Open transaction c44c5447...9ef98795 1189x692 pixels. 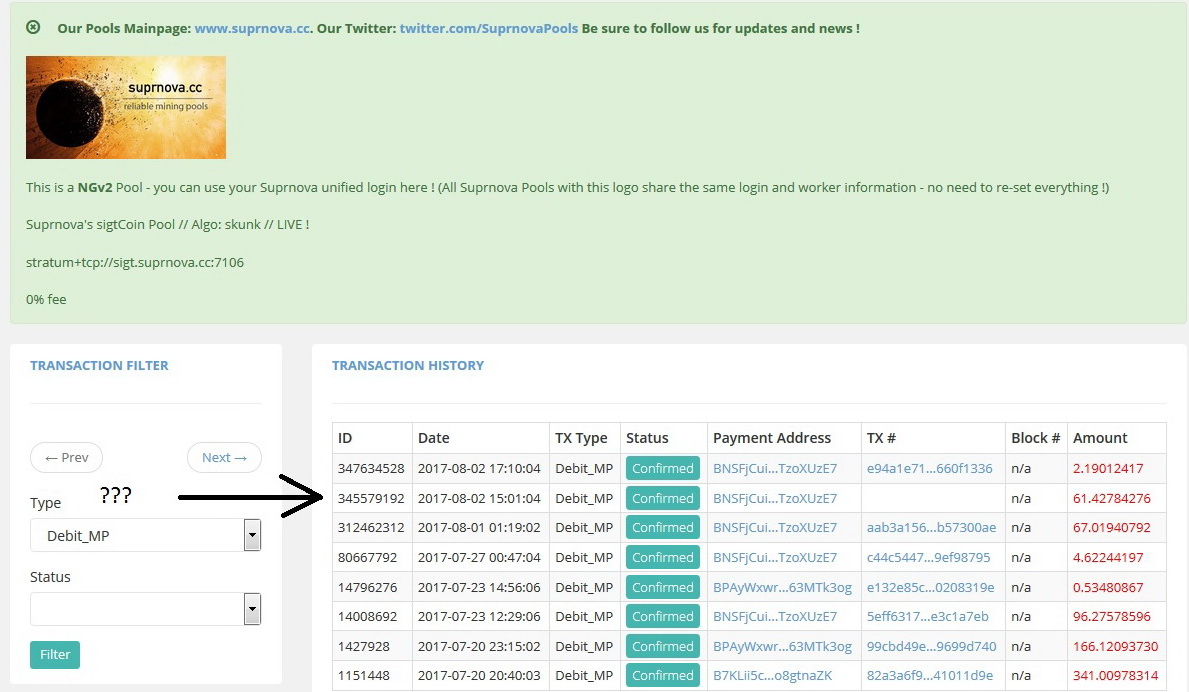coord(928,557)
